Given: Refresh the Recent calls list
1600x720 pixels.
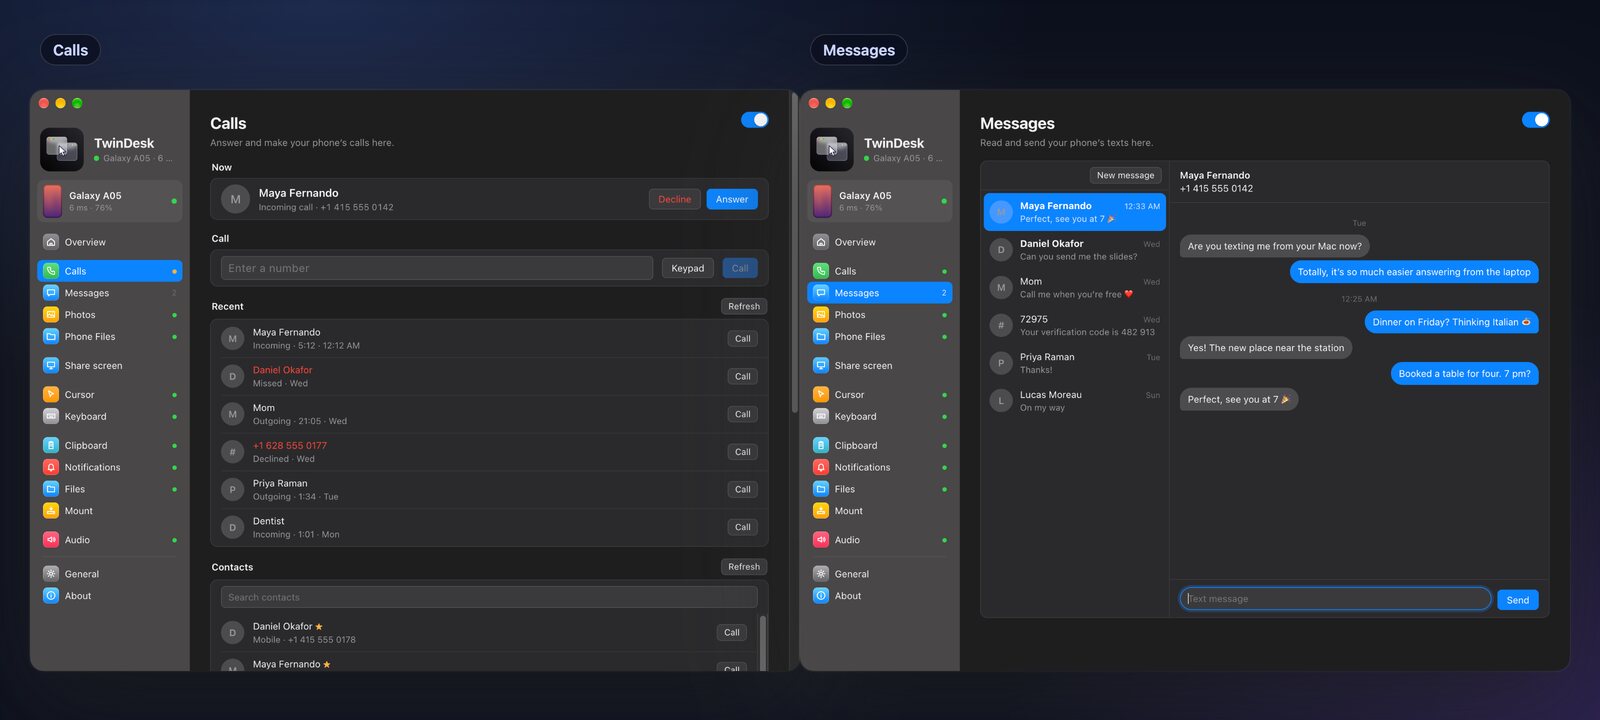Looking at the screenshot, I should [x=744, y=306].
